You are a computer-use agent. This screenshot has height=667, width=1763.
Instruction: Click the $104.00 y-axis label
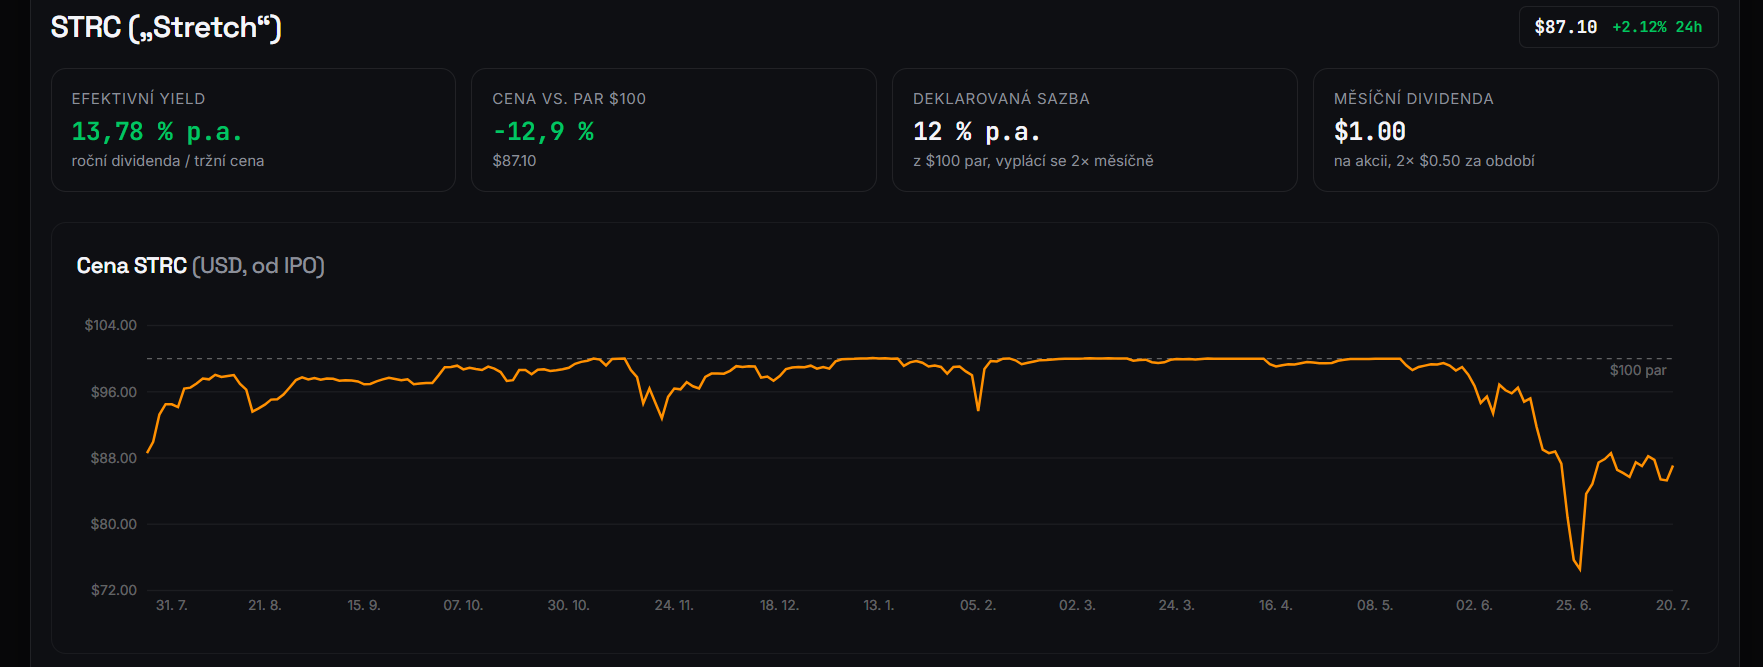coord(111,325)
